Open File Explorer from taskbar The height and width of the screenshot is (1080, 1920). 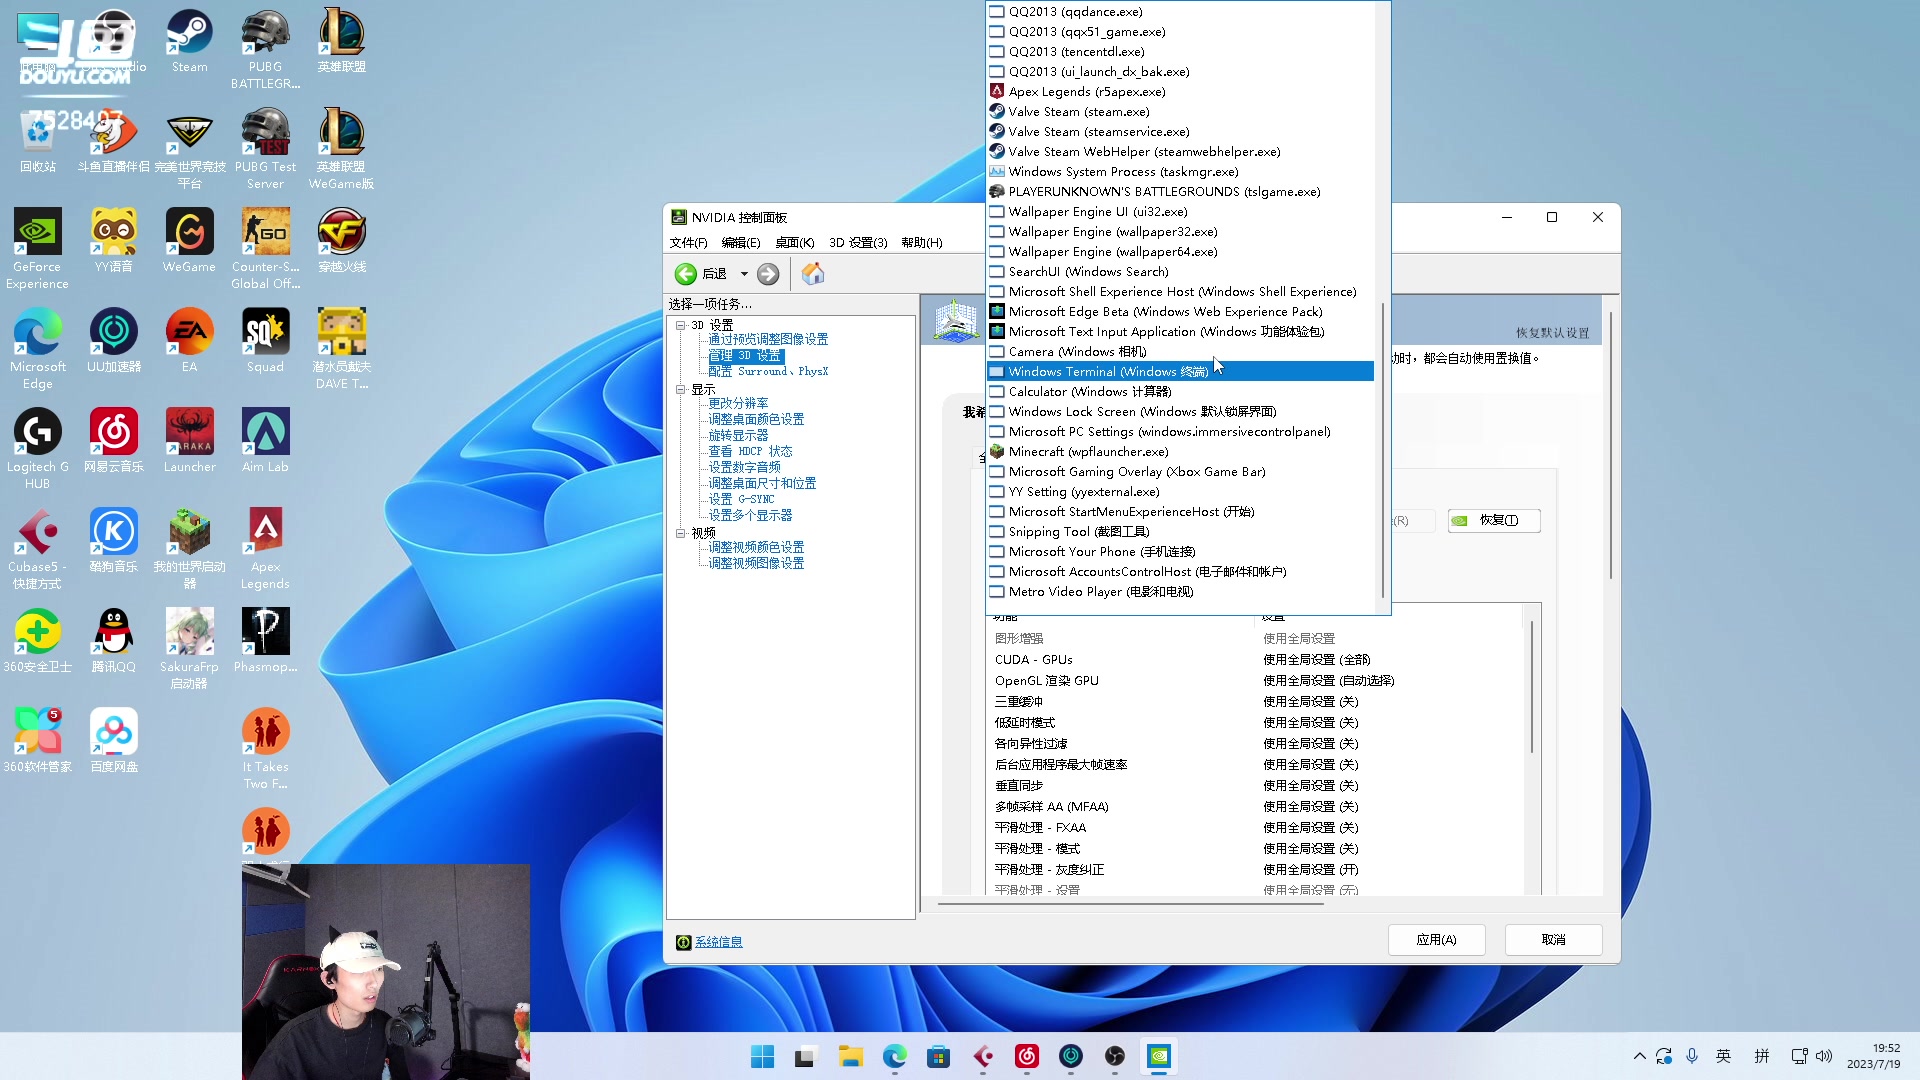tap(850, 1056)
